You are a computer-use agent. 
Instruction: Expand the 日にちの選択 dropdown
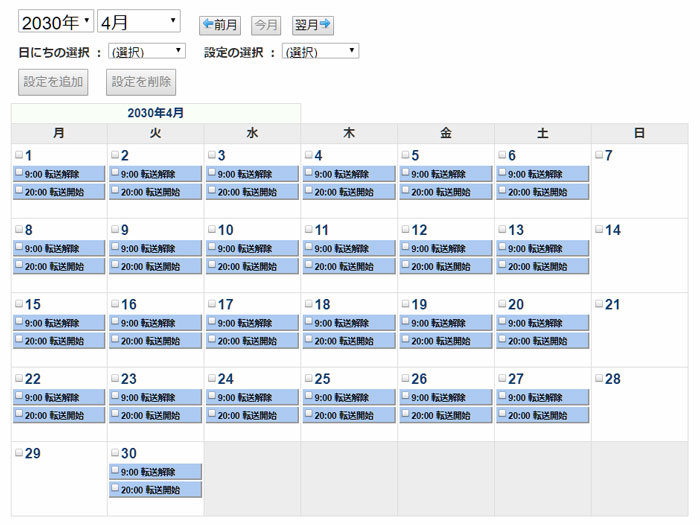coord(147,51)
